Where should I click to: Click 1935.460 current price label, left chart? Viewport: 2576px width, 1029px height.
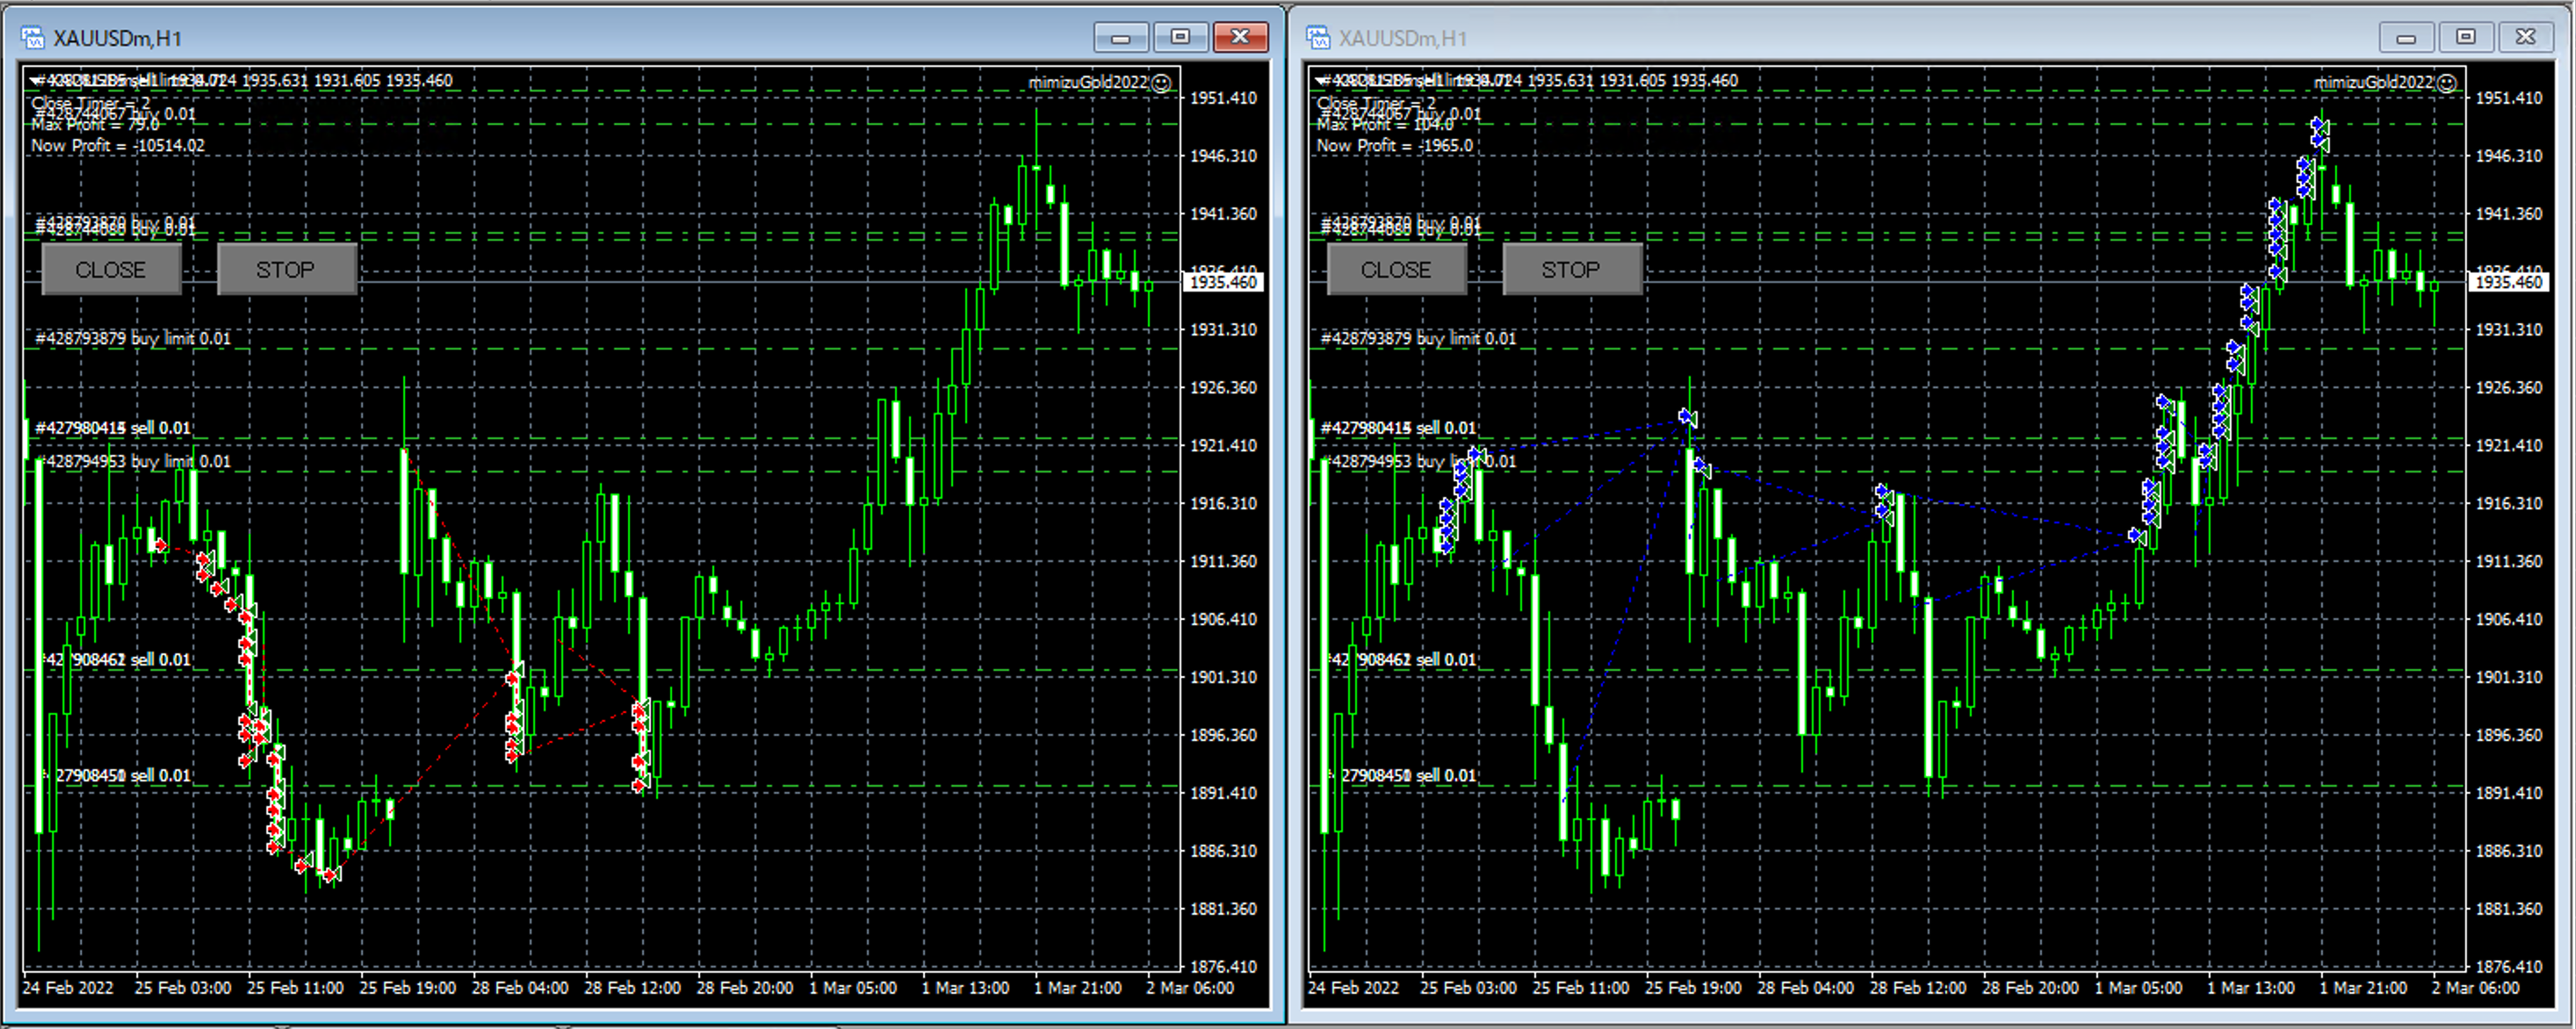[x=1223, y=283]
